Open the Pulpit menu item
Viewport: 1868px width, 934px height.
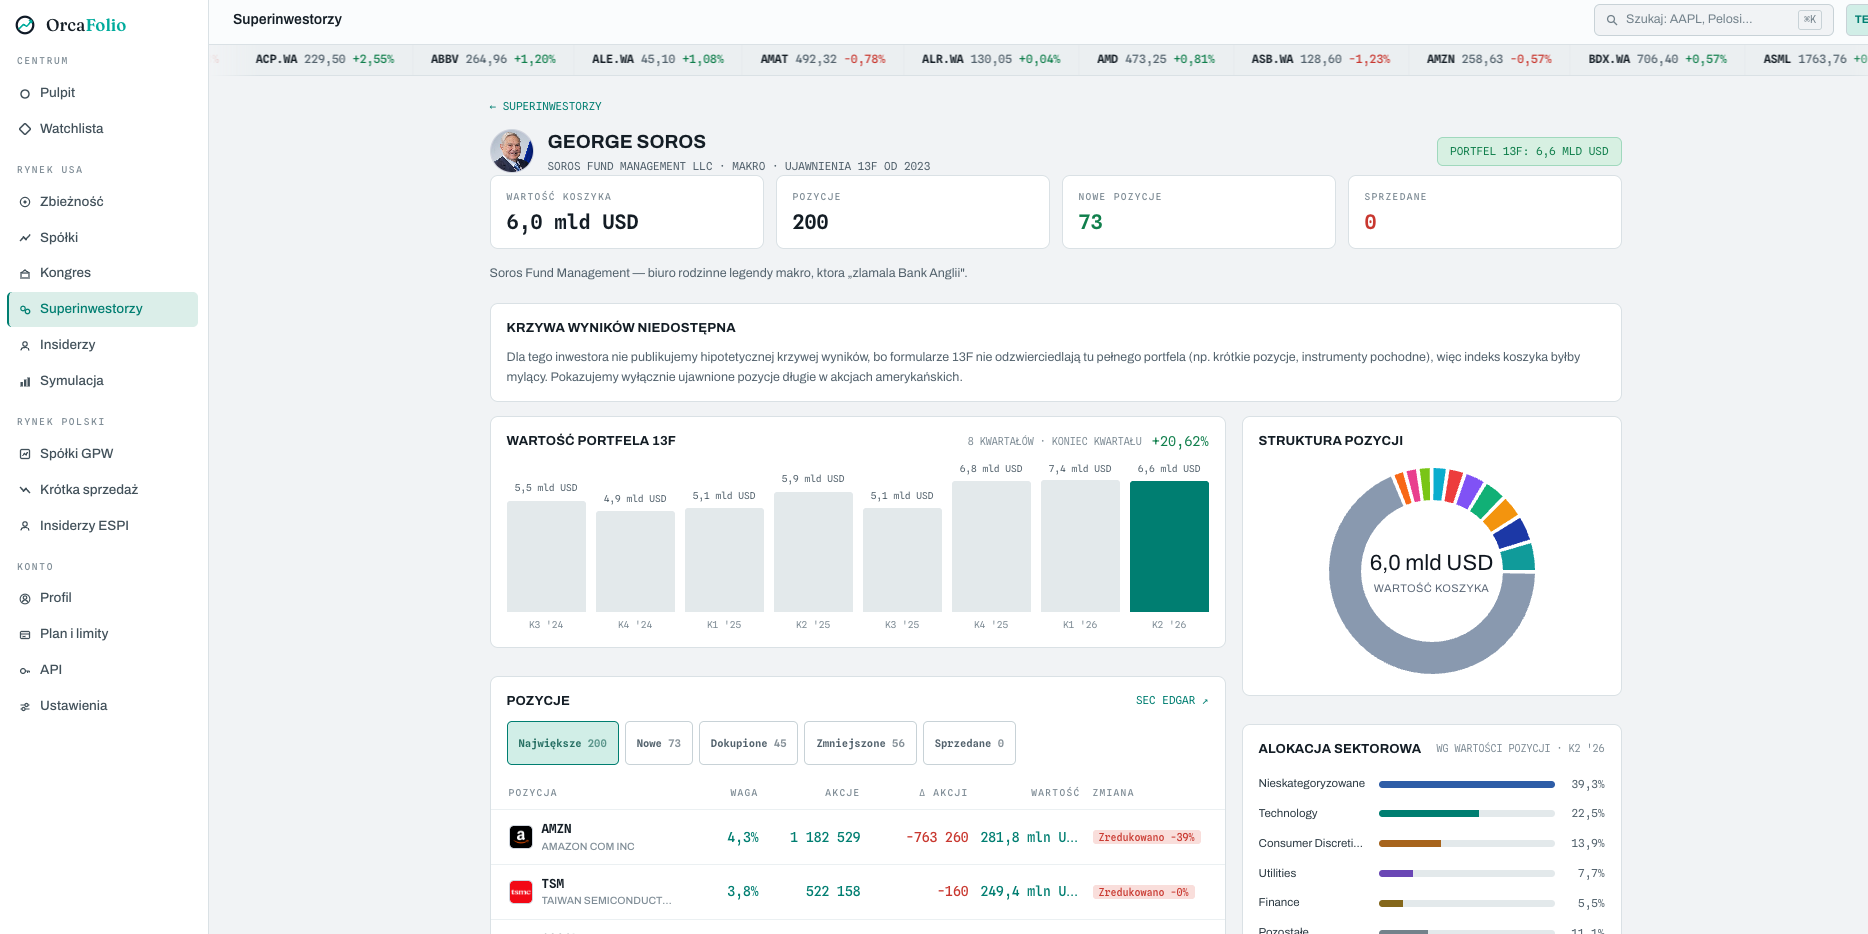[x=102, y=93]
